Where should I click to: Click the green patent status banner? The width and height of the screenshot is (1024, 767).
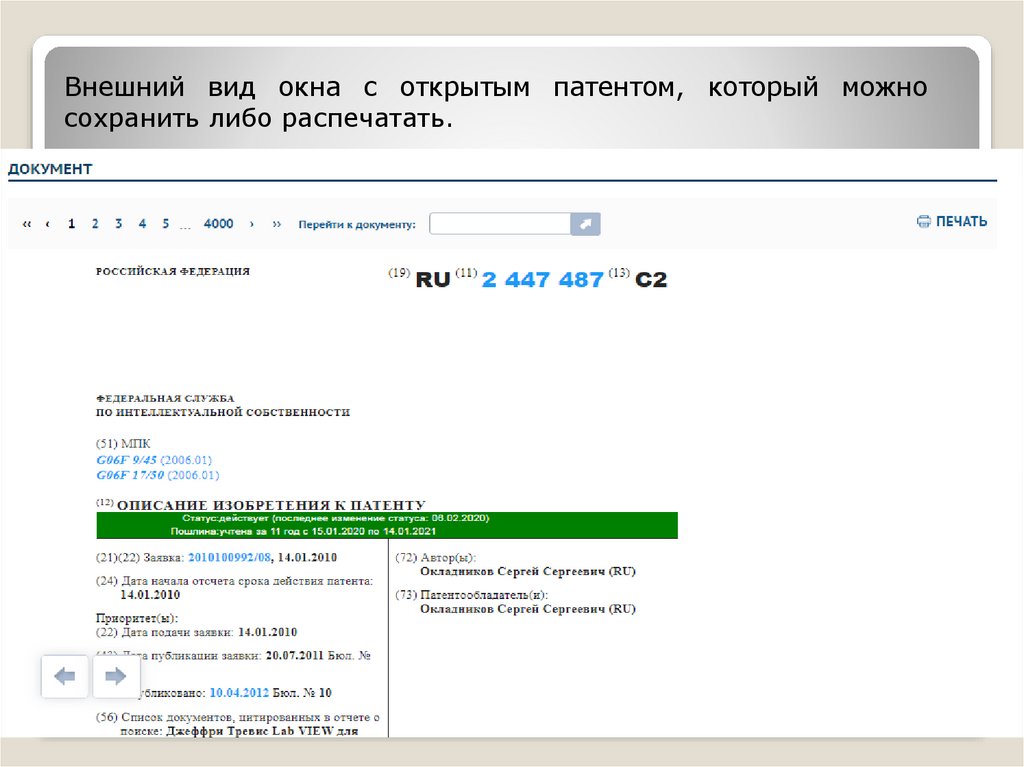tap(387, 525)
